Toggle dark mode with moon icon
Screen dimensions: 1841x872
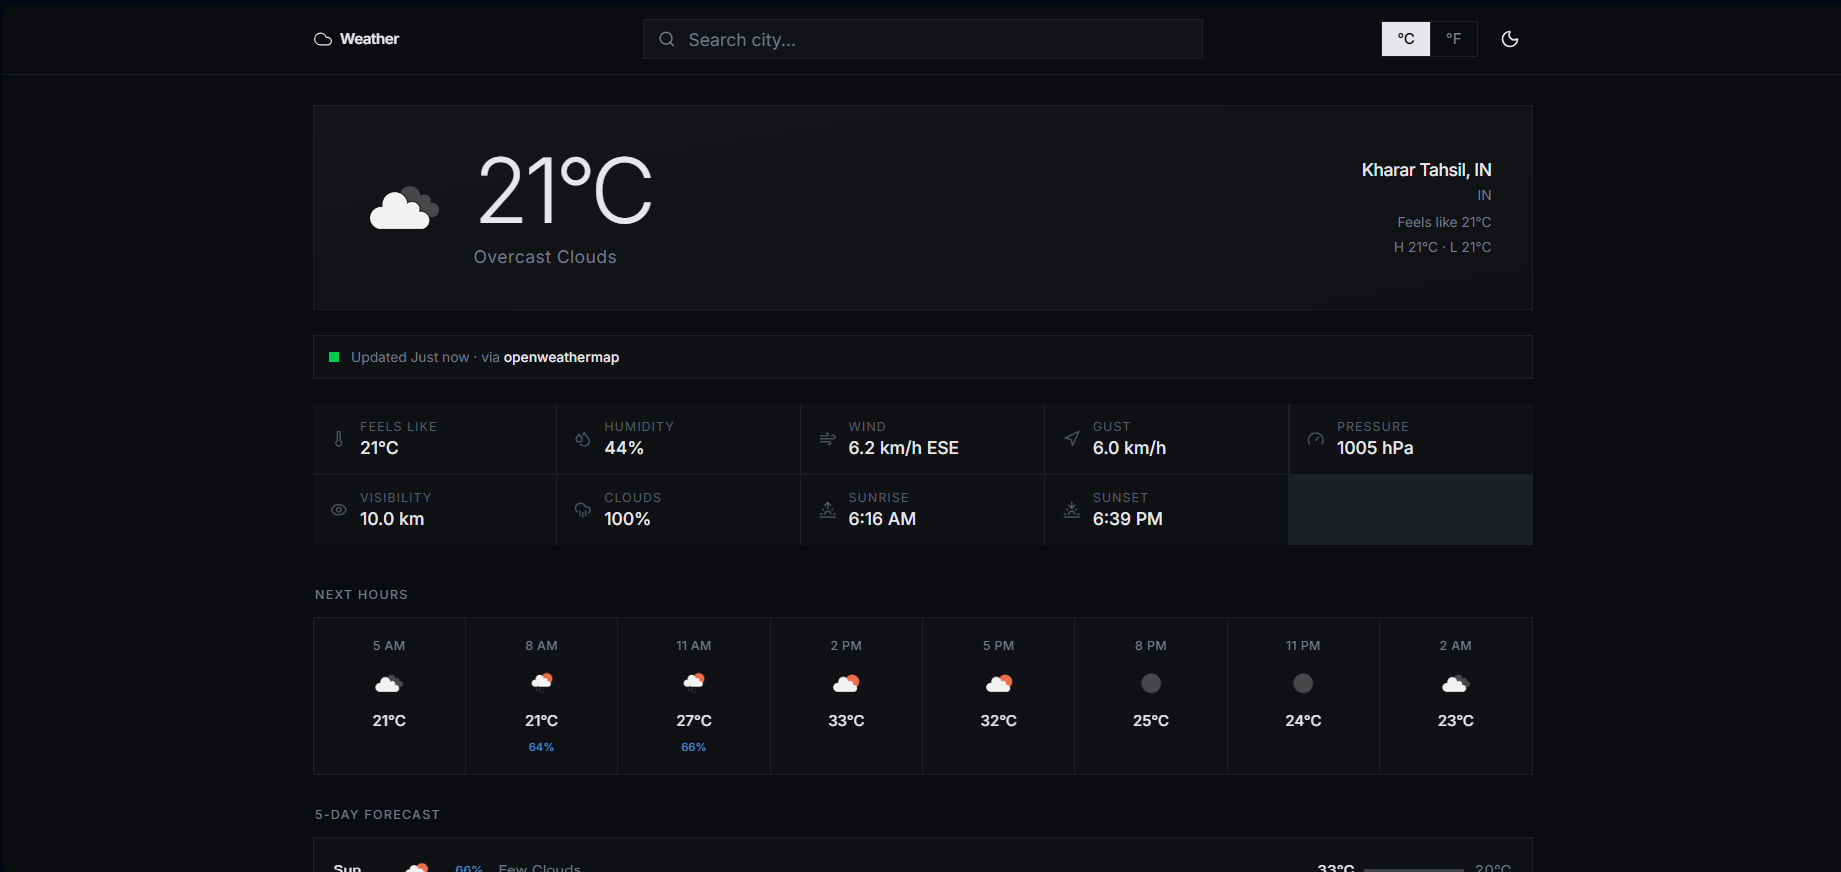(1509, 39)
